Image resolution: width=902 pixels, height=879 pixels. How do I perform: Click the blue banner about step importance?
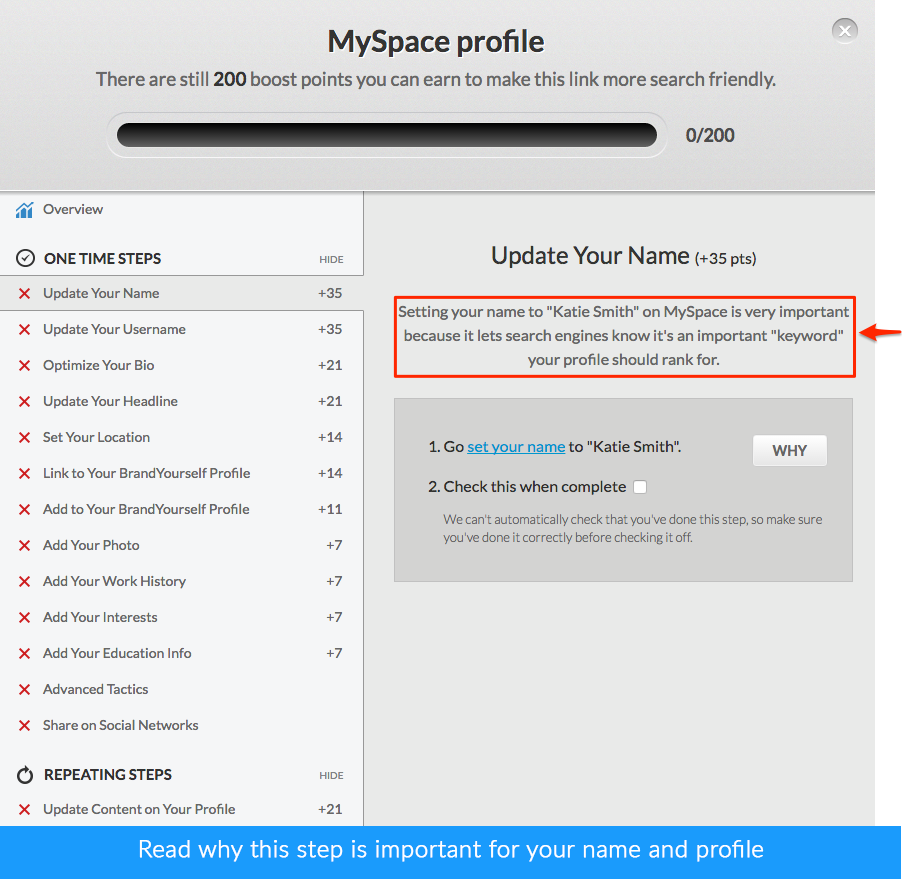pyautogui.click(x=451, y=849)
